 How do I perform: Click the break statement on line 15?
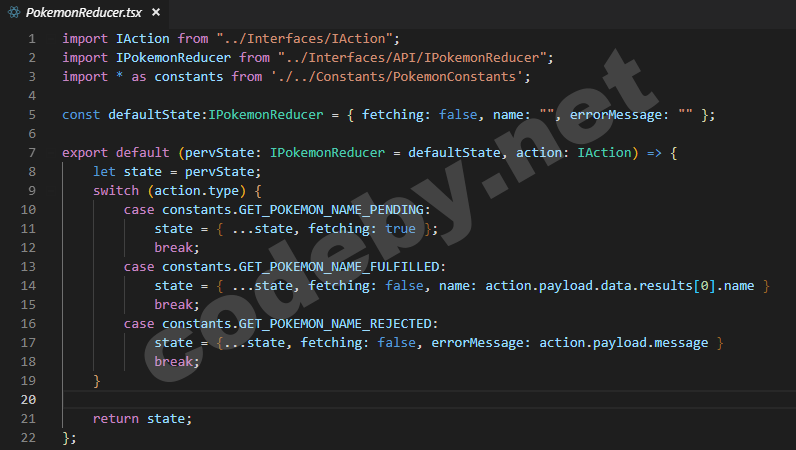point(177,305)
